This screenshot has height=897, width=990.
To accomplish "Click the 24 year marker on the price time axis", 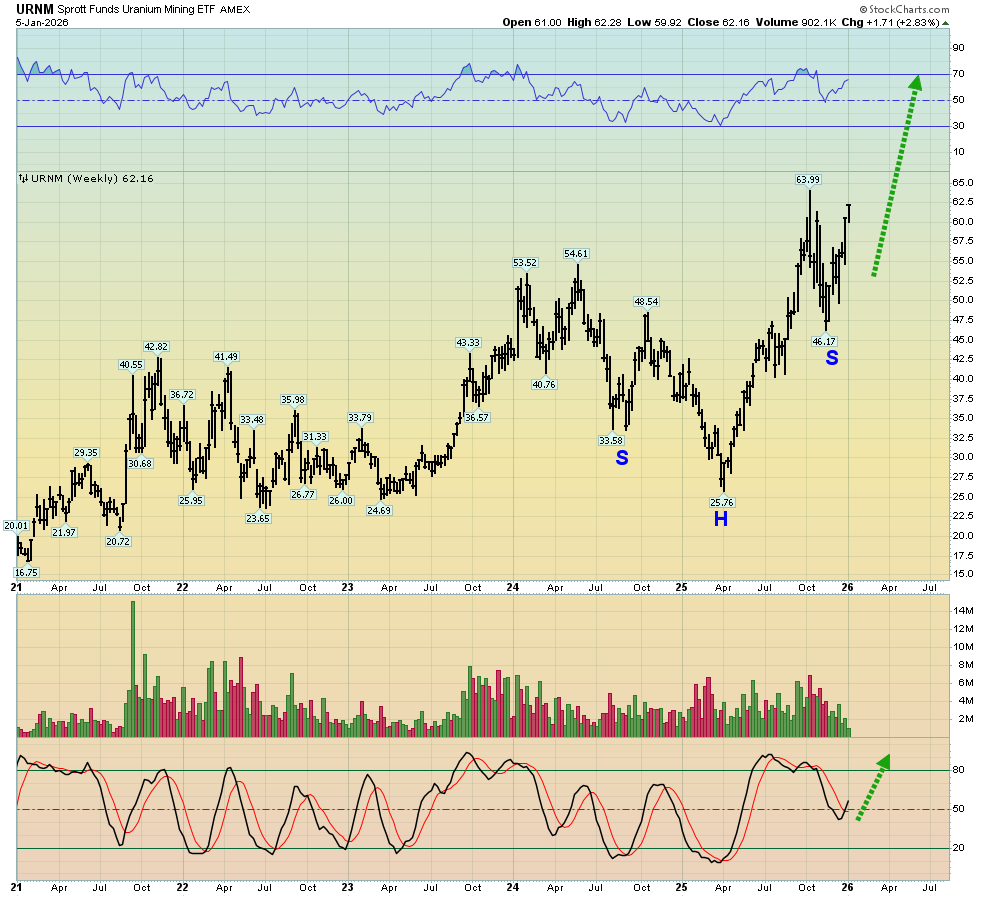I will [x=512, y=588].
